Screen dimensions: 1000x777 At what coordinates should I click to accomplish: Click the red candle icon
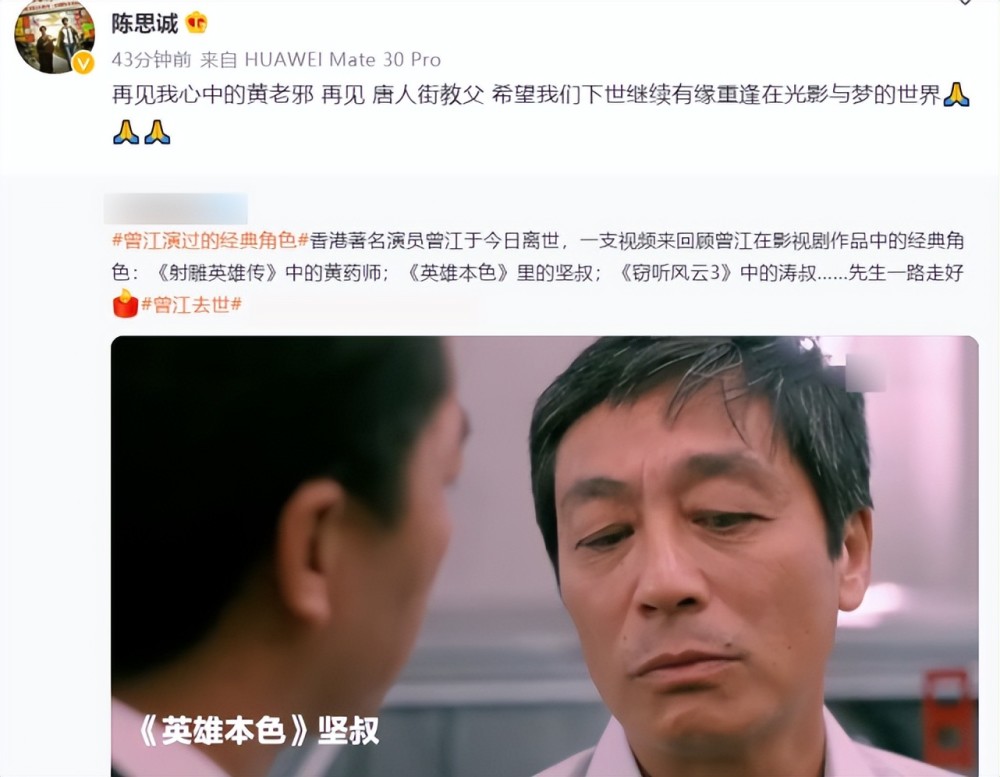point(125,303)
